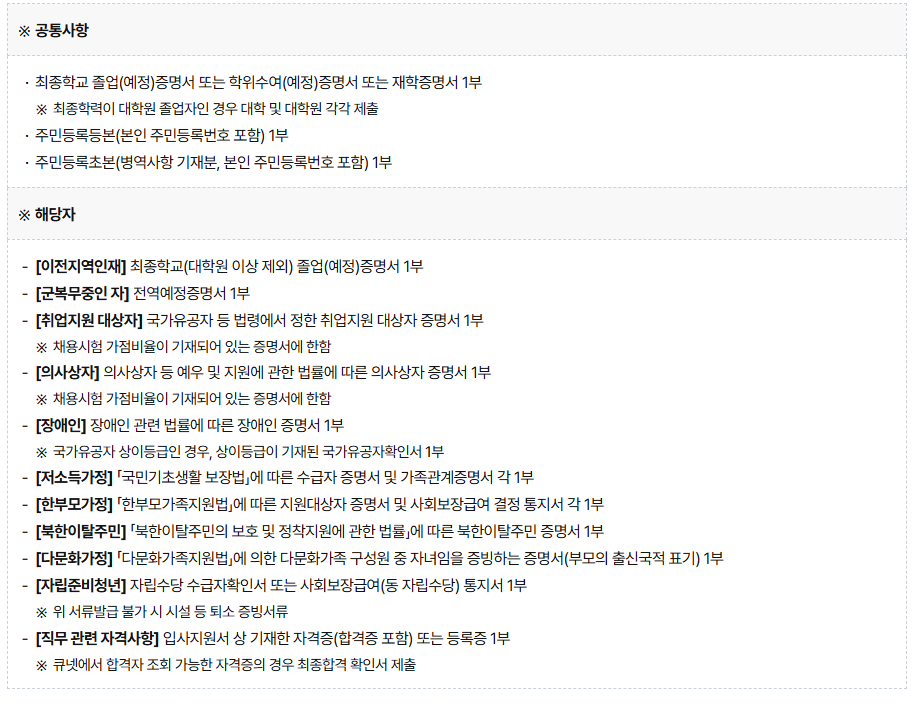This screenshot has width=922, height=718.
Task: Click the [북한이탈주민] label
Action: [80, 530]
